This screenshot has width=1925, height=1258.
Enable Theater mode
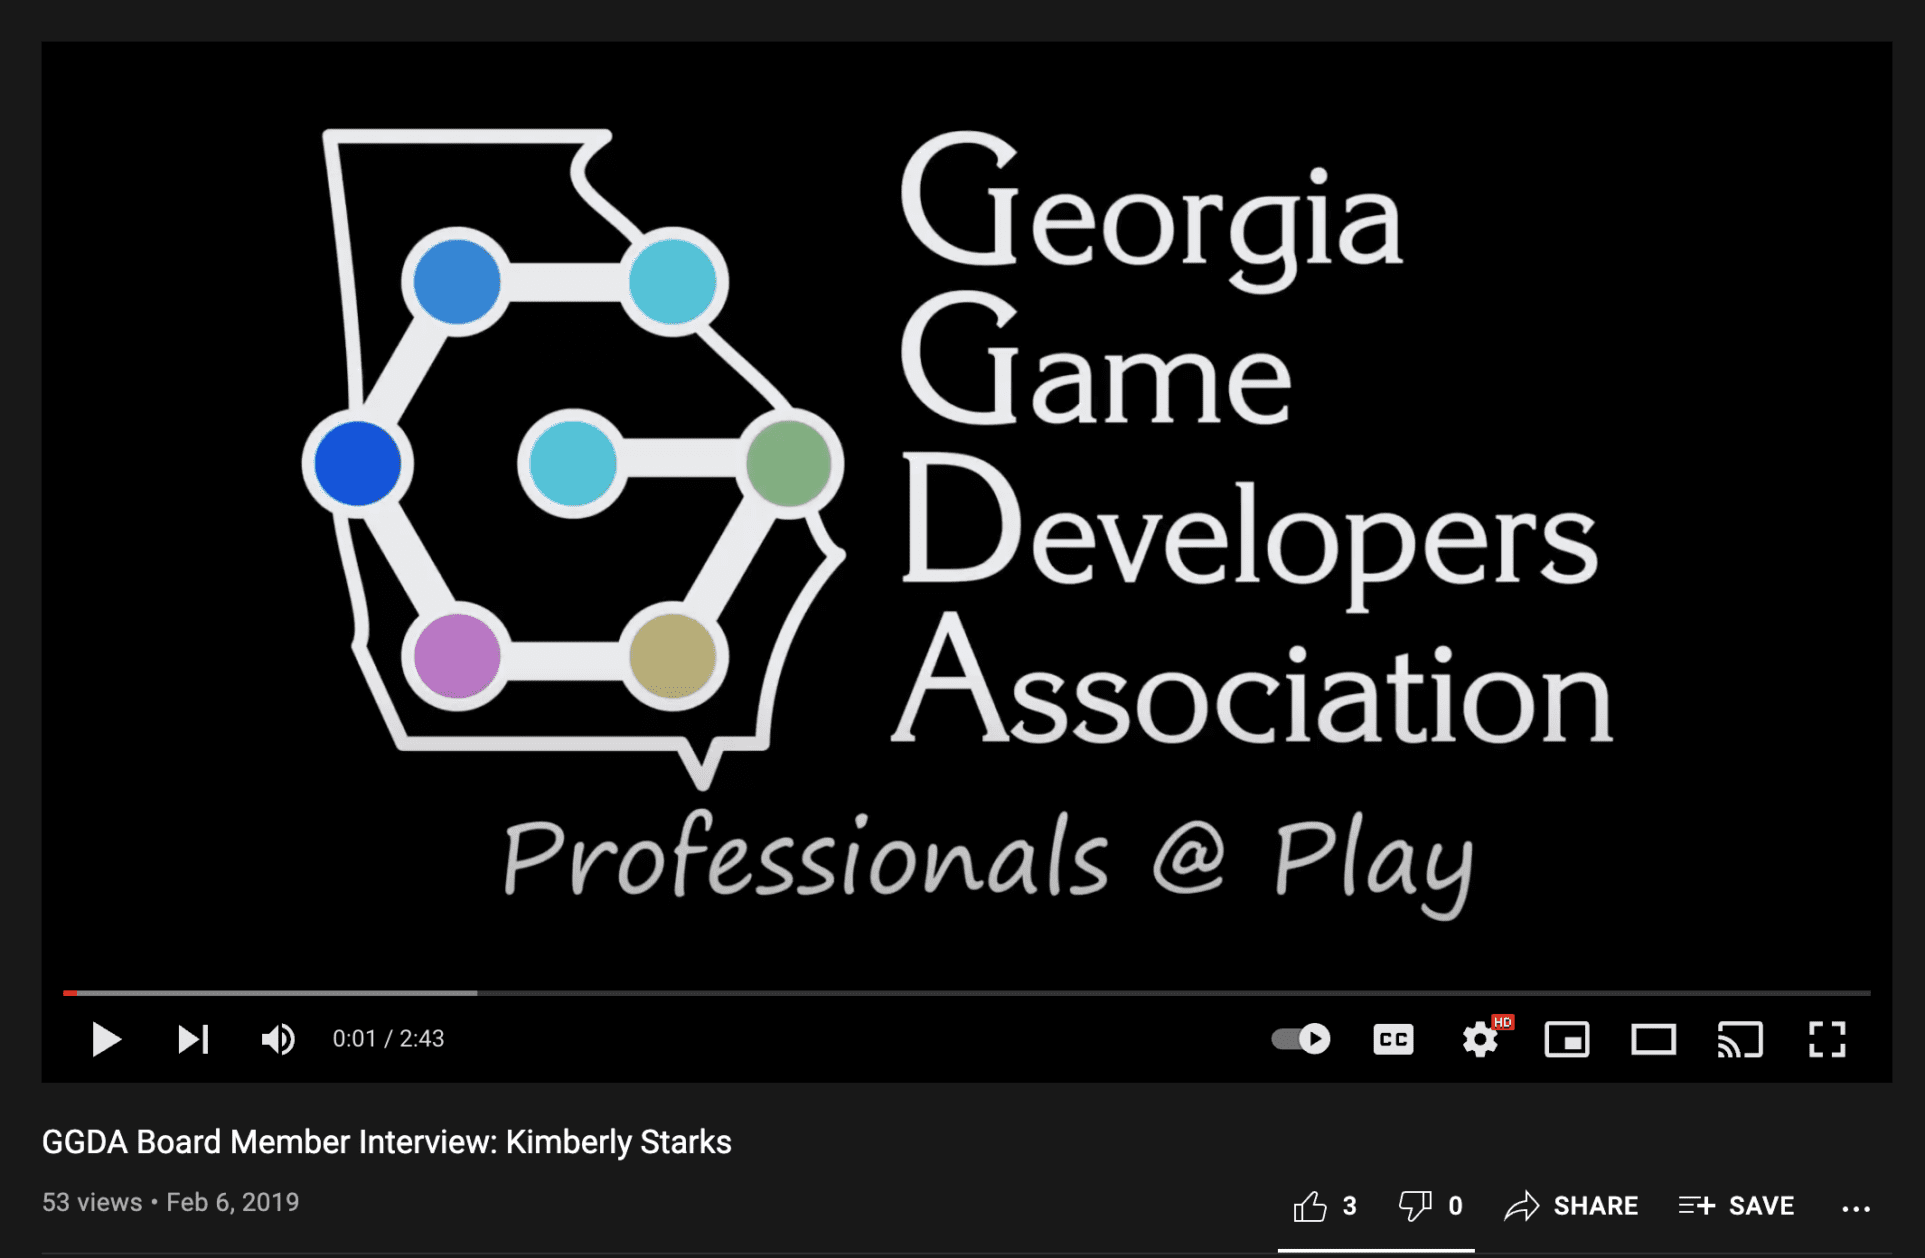[x=1654, y=1040]
